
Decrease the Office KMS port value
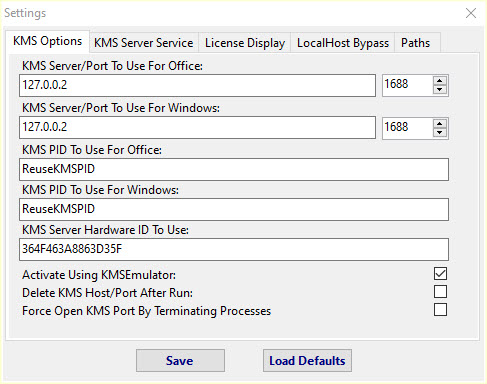(440, 90)
